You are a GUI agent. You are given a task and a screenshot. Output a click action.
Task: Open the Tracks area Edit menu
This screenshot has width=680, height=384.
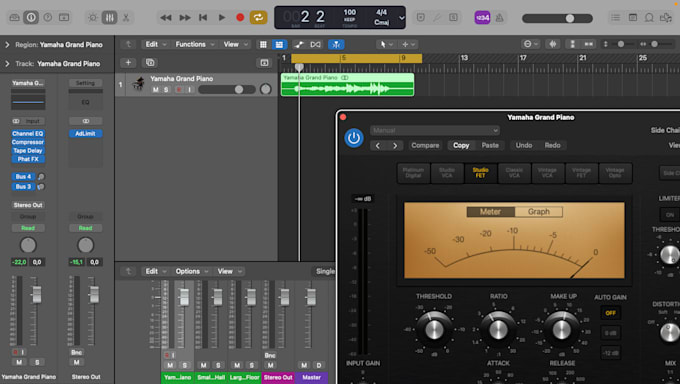click(x=155, y=44)
